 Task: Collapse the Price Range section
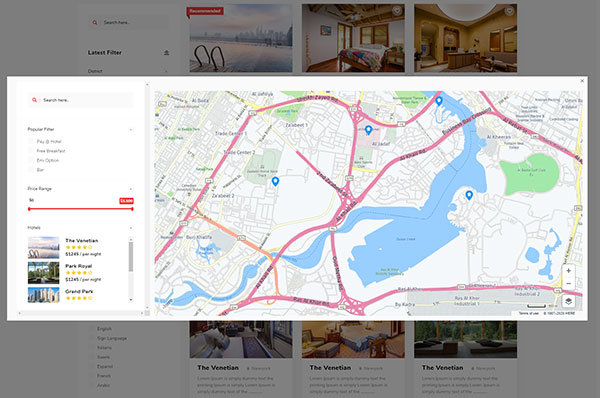131,189
